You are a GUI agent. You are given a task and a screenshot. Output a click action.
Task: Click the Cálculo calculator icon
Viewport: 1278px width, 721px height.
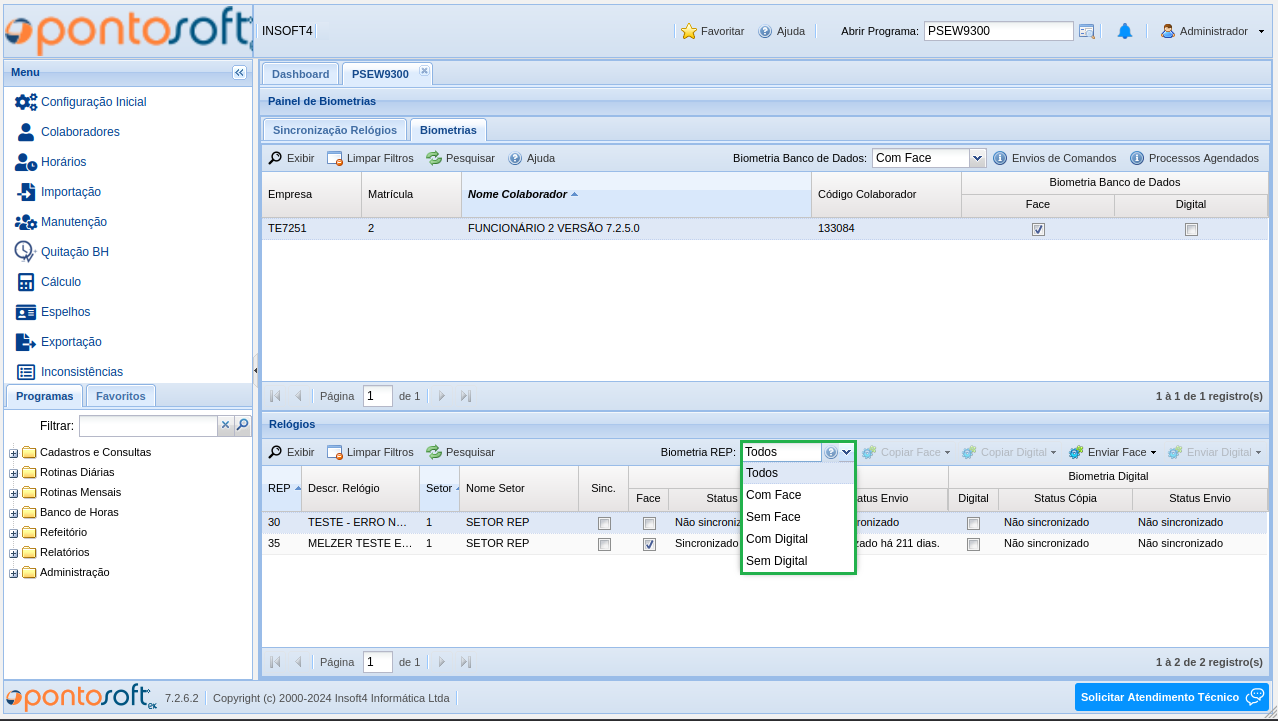(26, 282)
